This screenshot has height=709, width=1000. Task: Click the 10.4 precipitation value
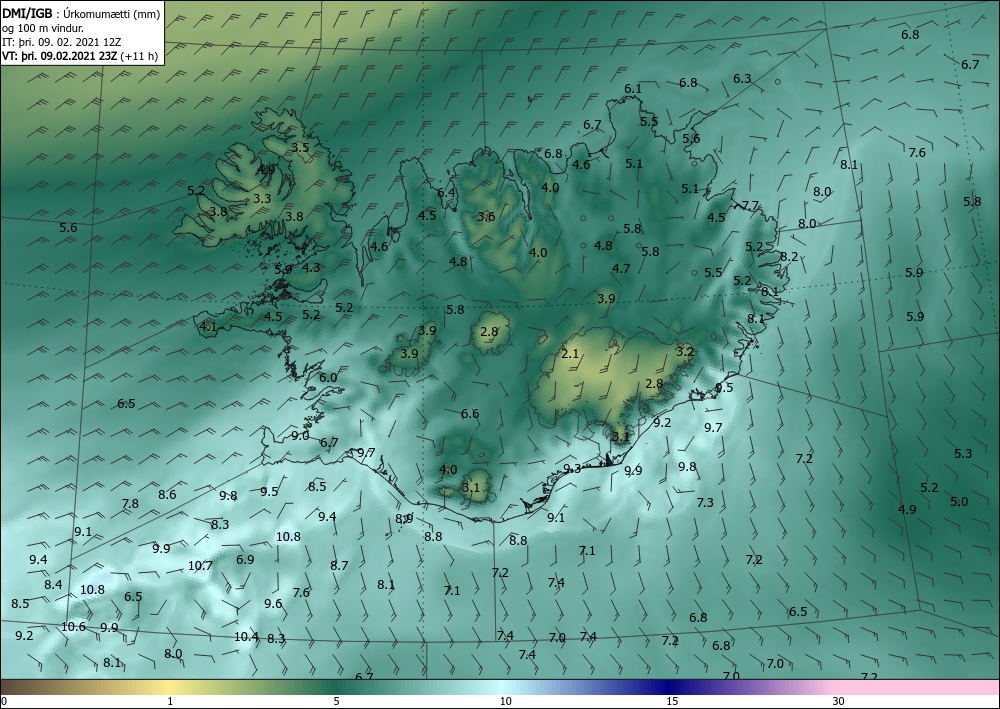point(246,636)
